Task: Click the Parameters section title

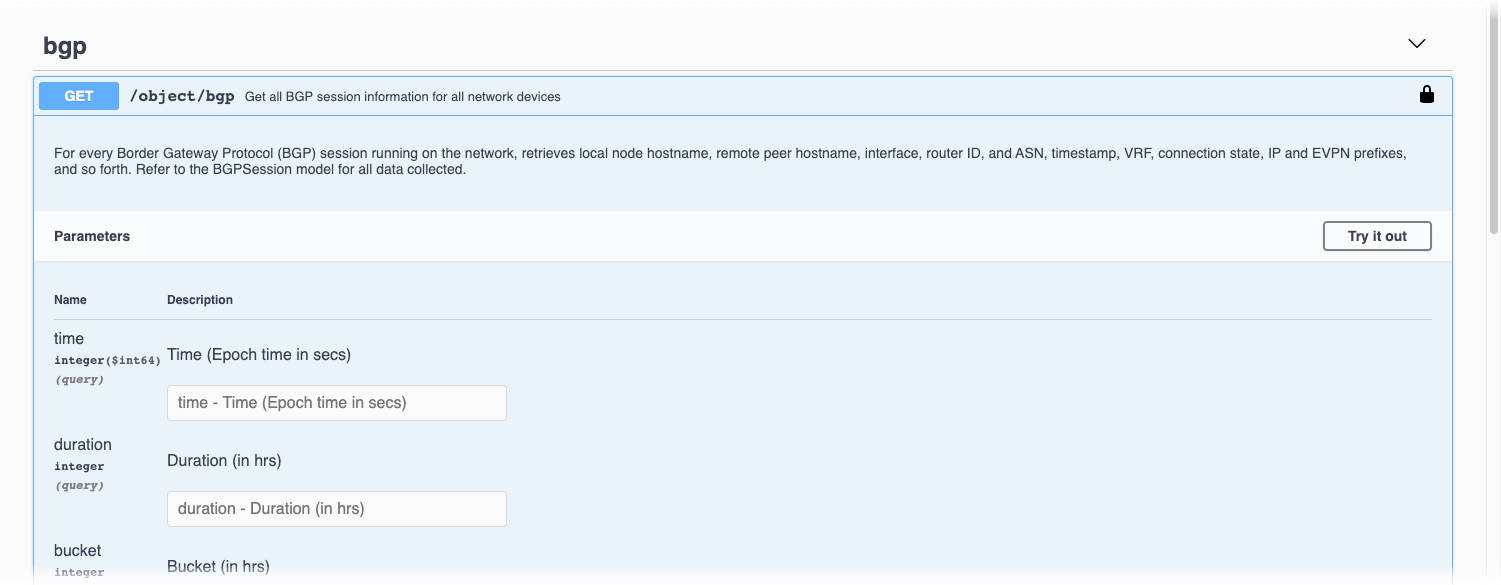Action: (92, 237)
